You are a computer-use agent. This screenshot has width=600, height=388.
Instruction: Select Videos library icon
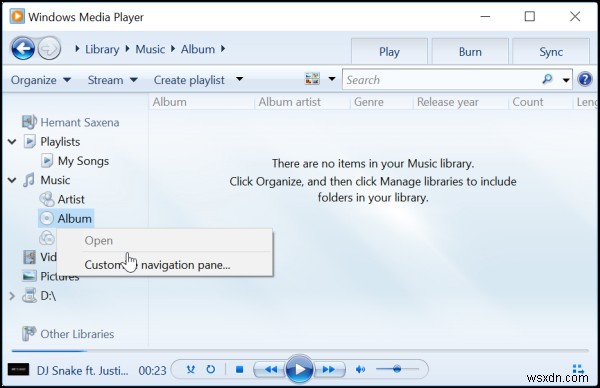[29, 257]
